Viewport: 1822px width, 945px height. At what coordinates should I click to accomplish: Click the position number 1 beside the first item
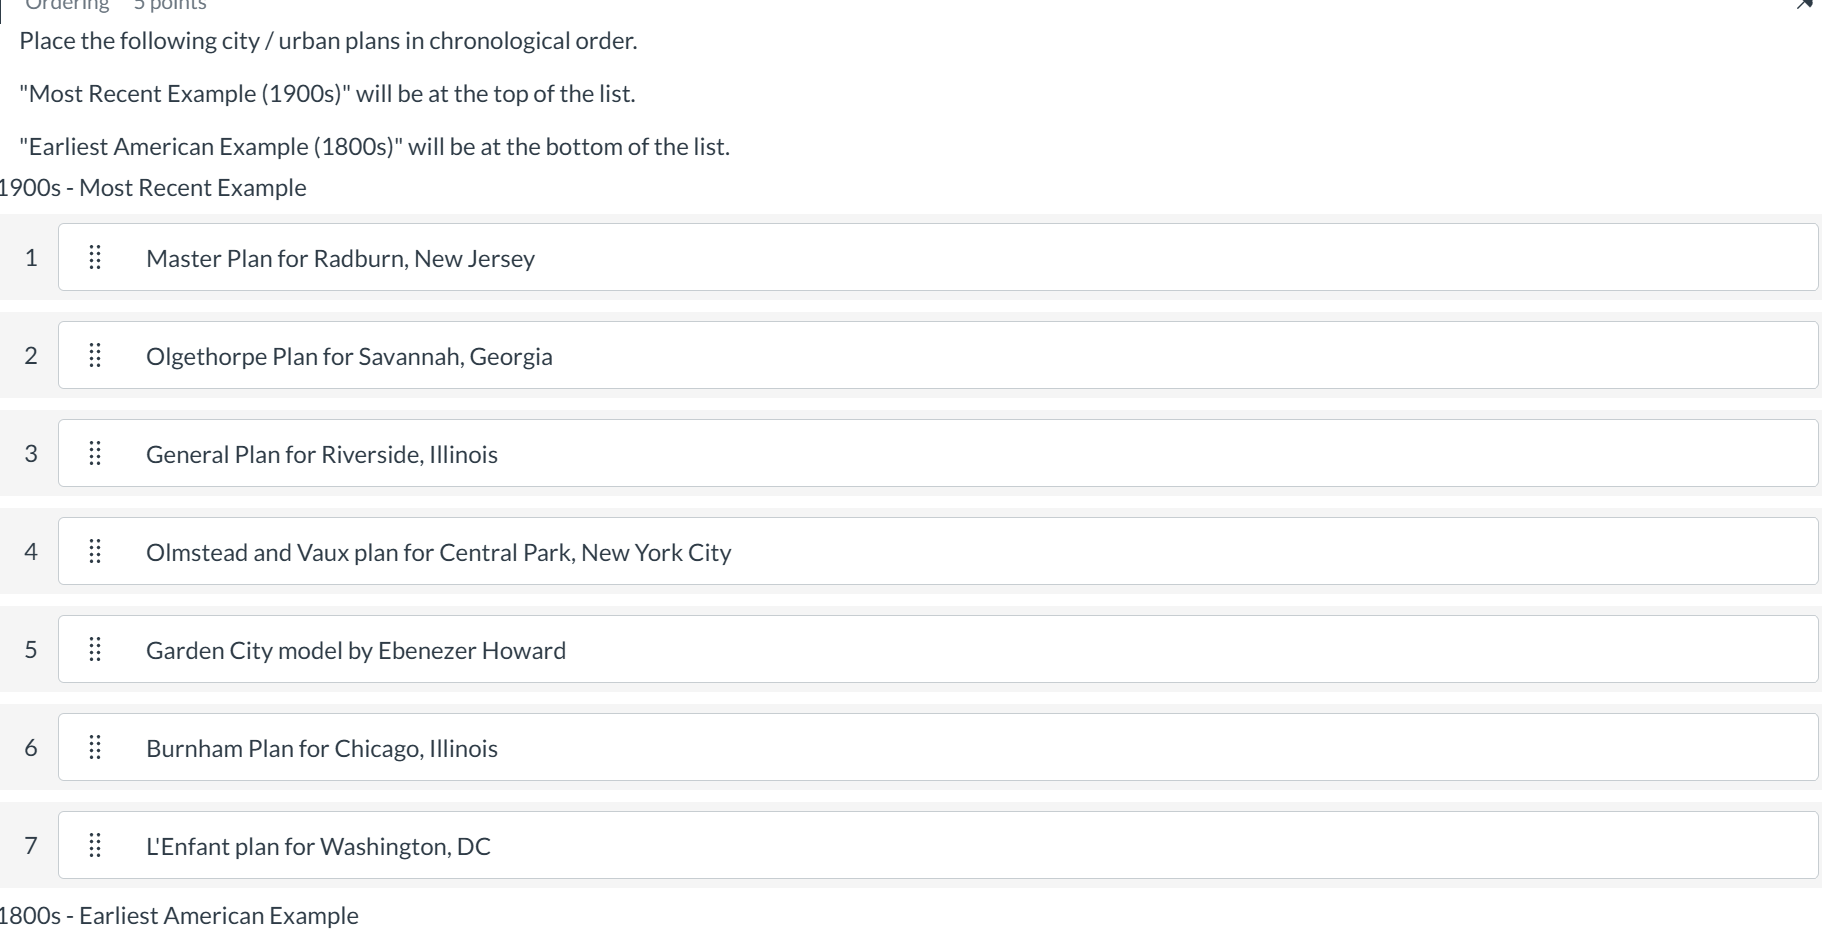(x=31, y=257)
